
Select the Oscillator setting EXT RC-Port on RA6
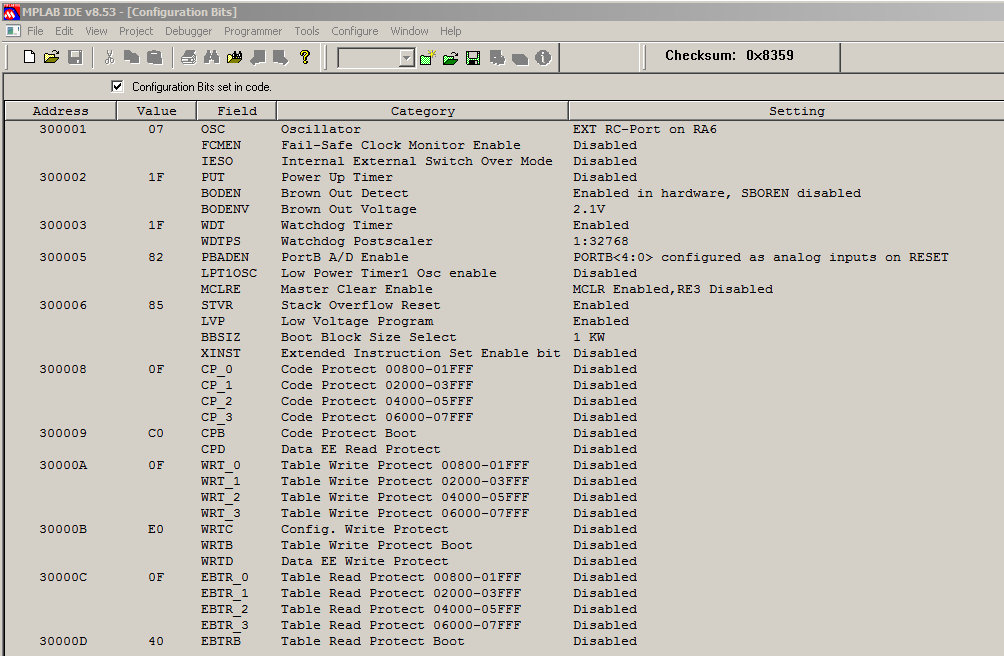(644, 129)
